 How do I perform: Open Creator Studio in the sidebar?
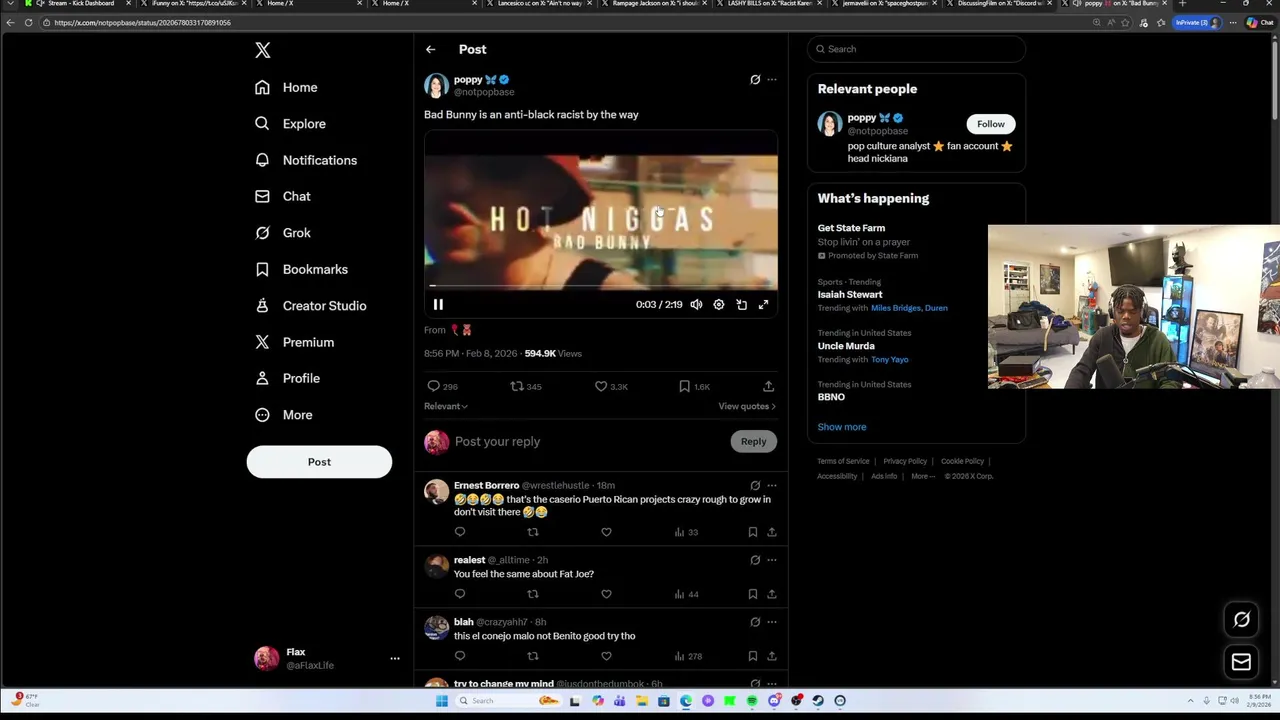tap(310, 306)
